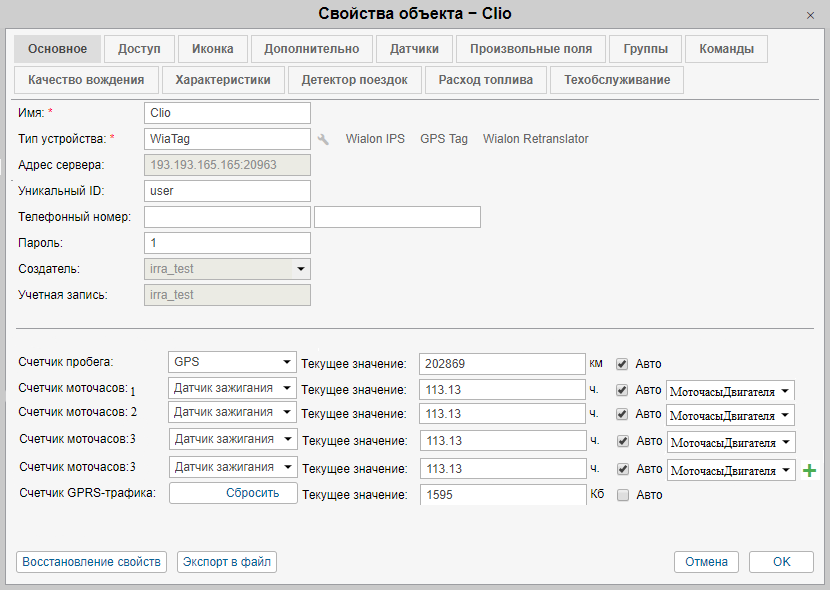Click the Восстановление свойств button

click(x=91, y=562)
